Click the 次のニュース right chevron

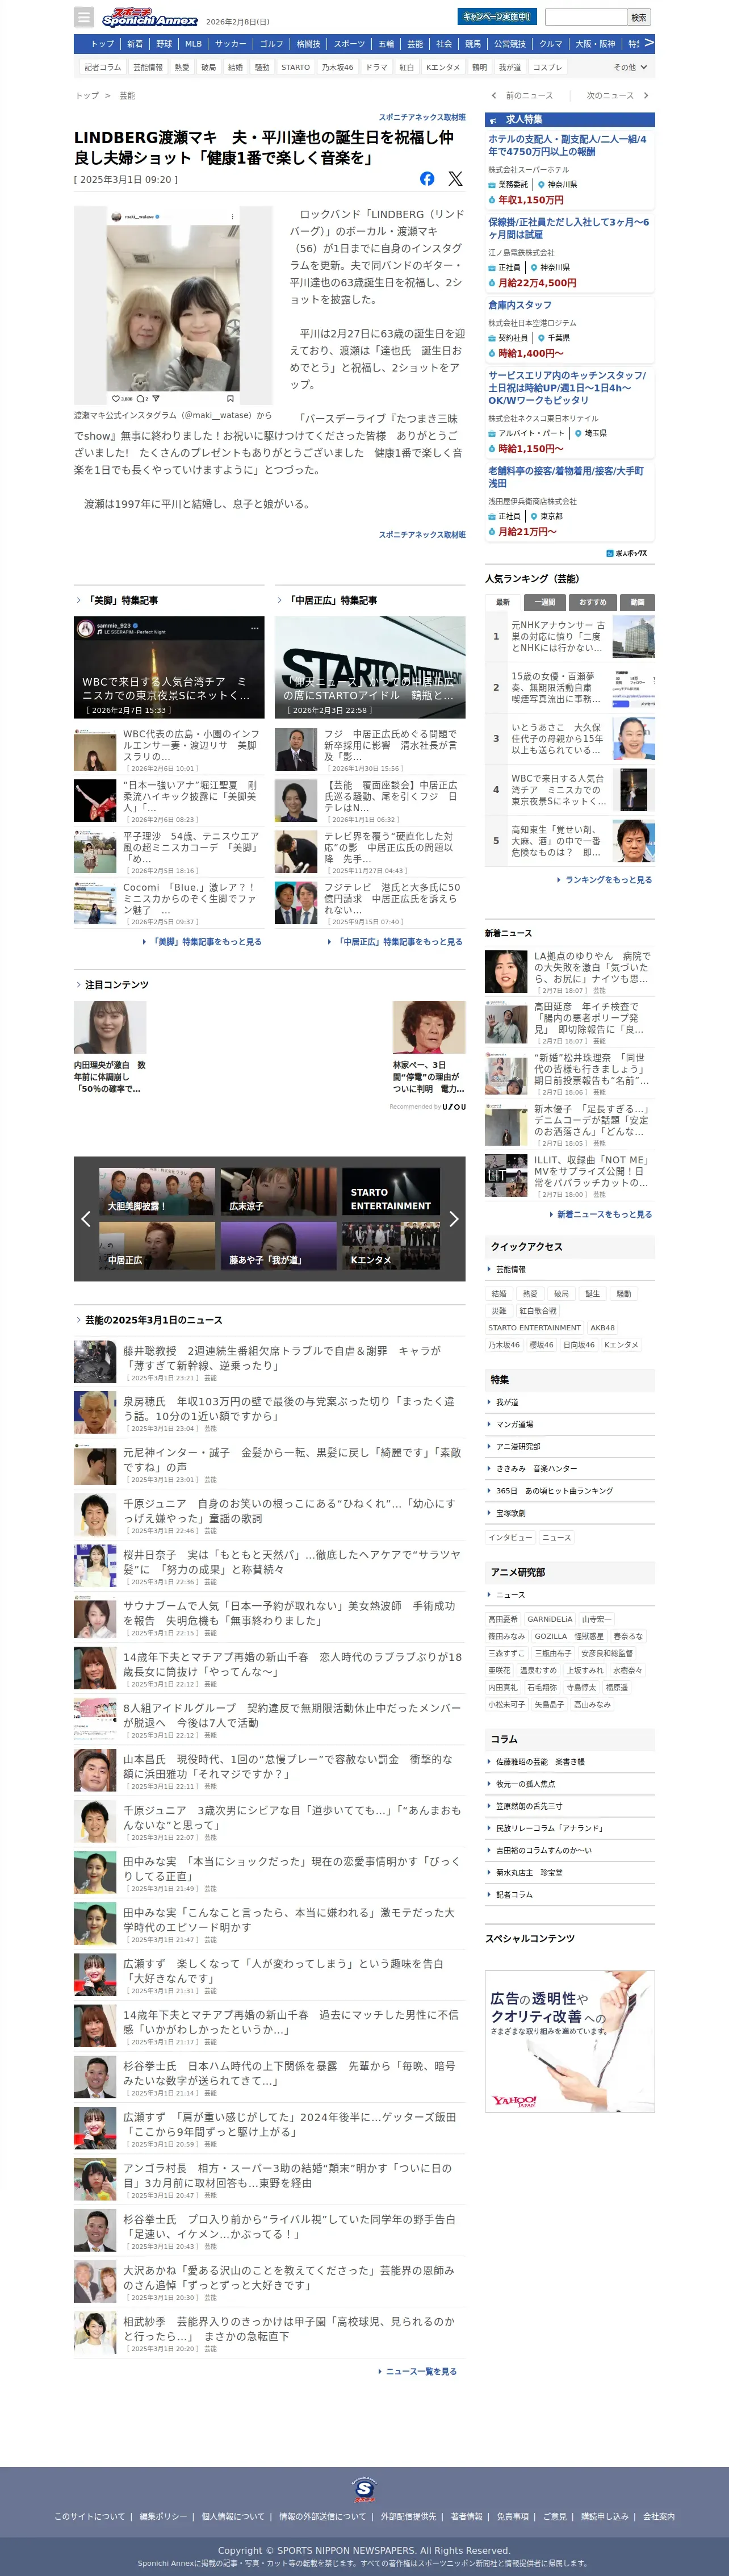pyautogui.click(x=646, y=95)
